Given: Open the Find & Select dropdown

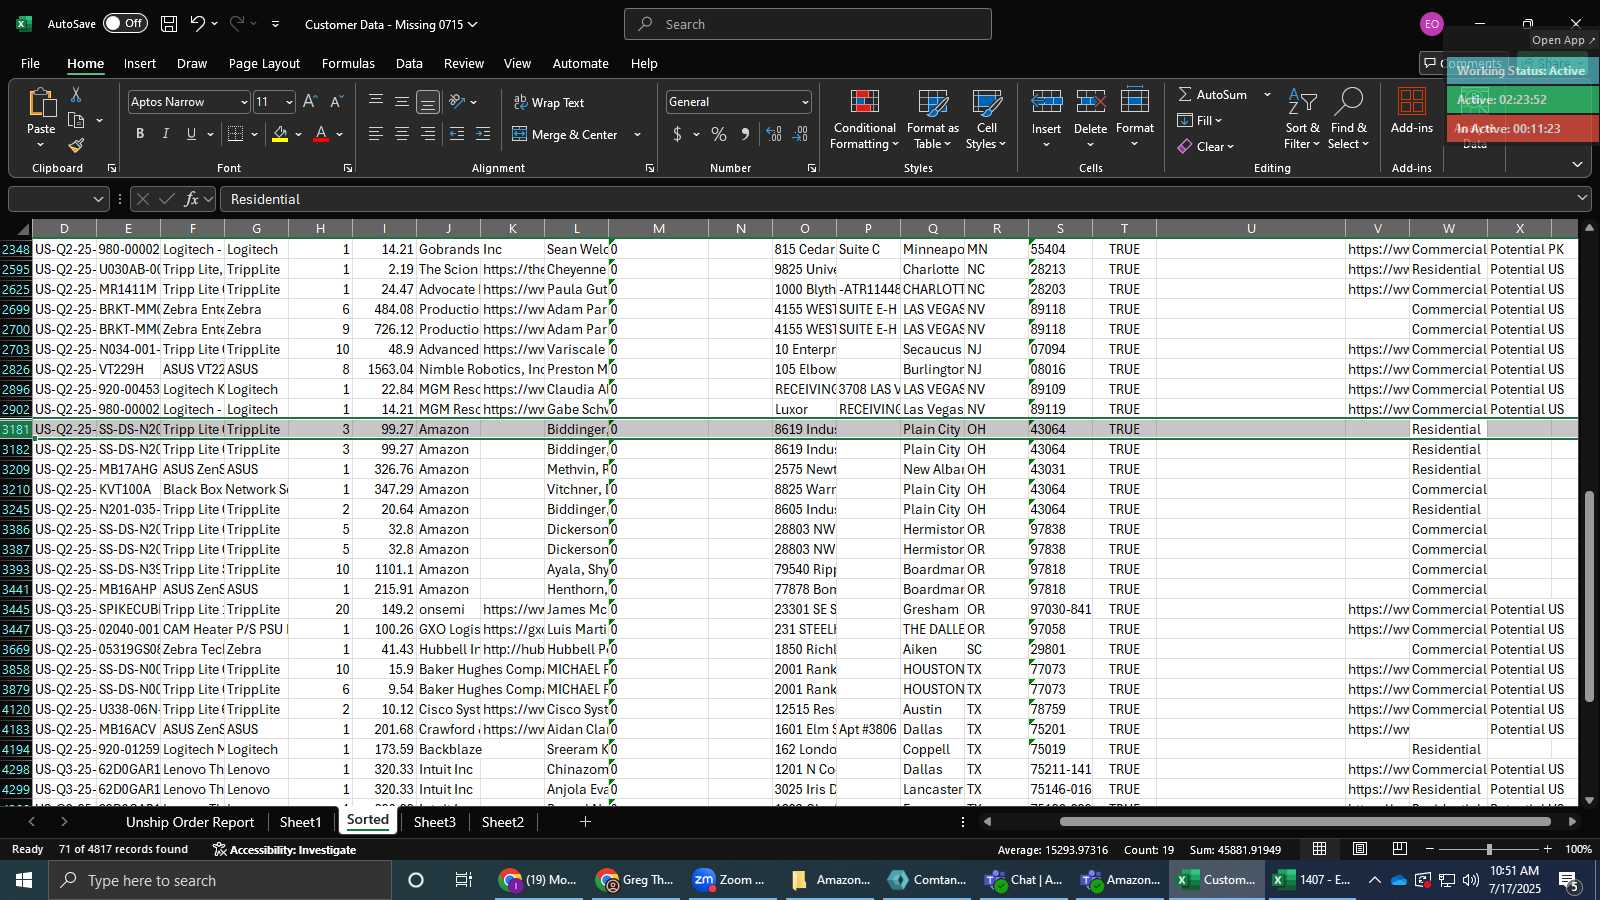Looking at the screenshot, I should pyautogui.click(x=1349, y=120).
